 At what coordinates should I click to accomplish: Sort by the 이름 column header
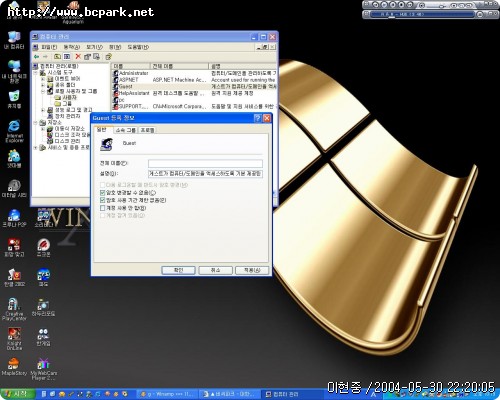coord(130,66)
